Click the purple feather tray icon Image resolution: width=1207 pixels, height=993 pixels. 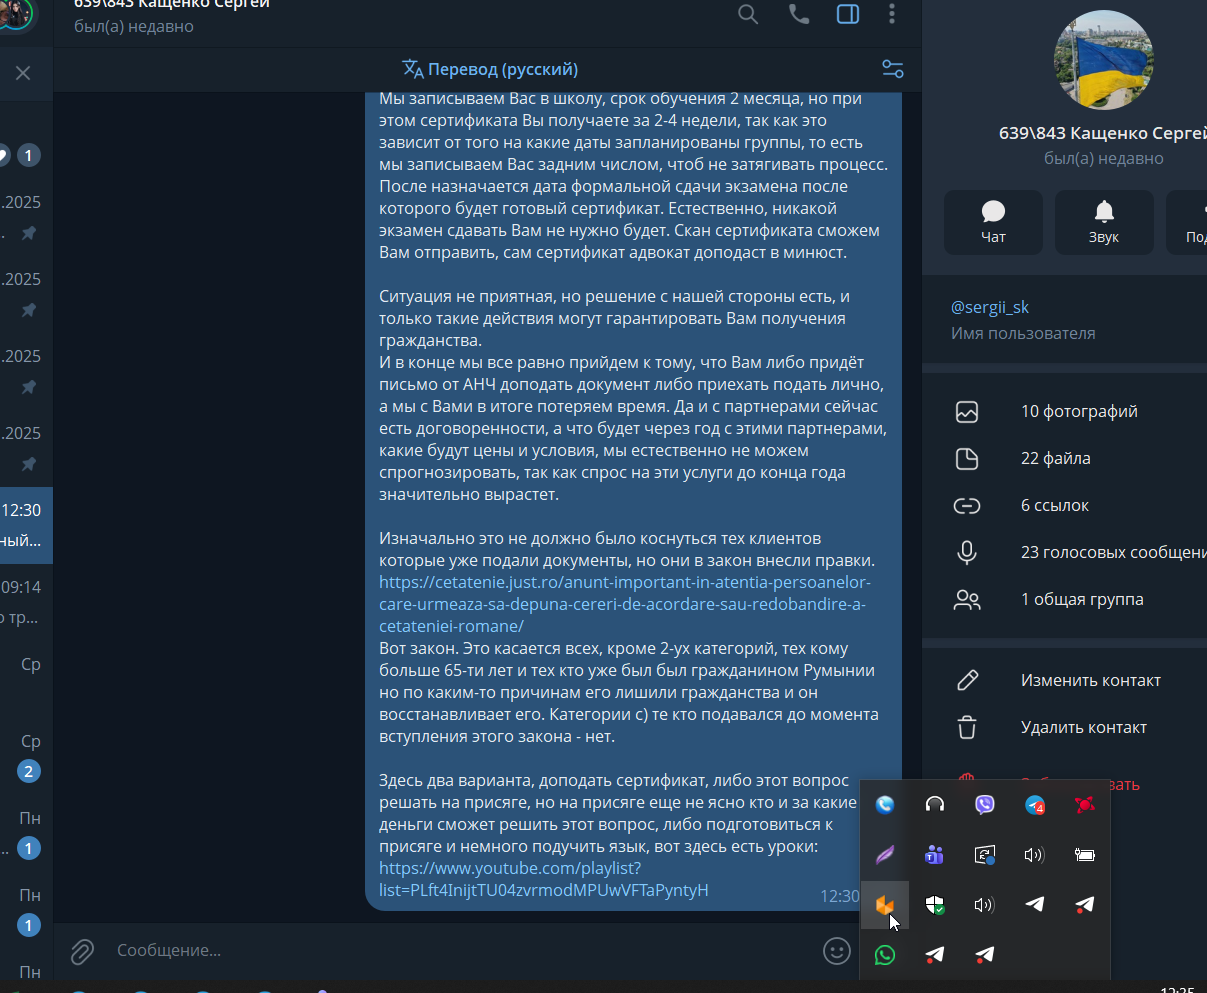[885, 854]
